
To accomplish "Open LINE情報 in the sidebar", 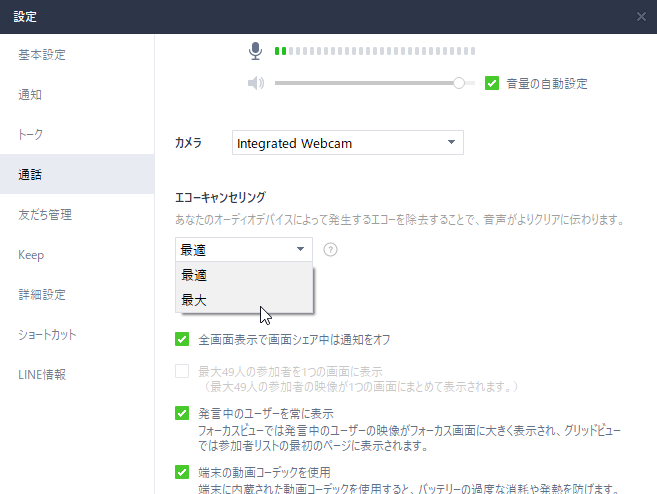I will 77,375.
